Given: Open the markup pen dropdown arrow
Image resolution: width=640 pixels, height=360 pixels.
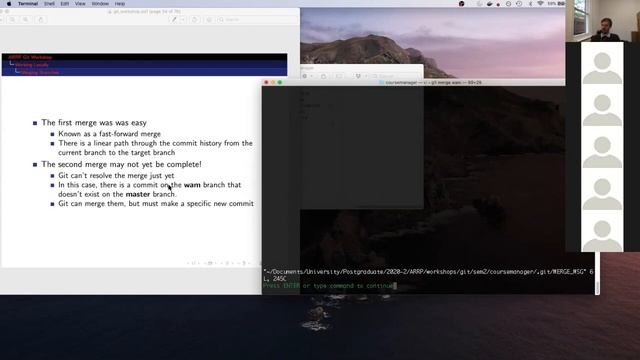Looking at the screenshot, I should [x=182, y=20].
